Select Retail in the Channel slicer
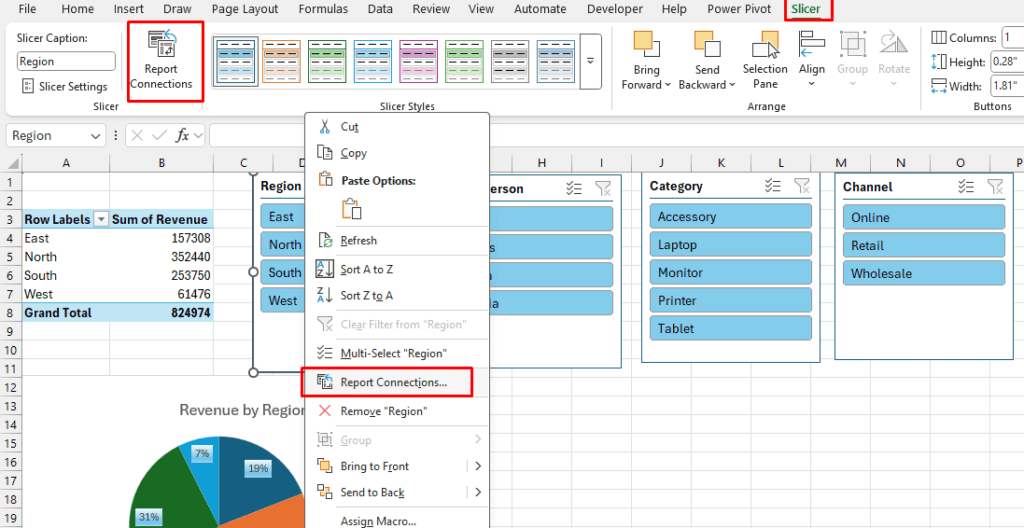This screenshot has width=1024, height=528. 924,246
